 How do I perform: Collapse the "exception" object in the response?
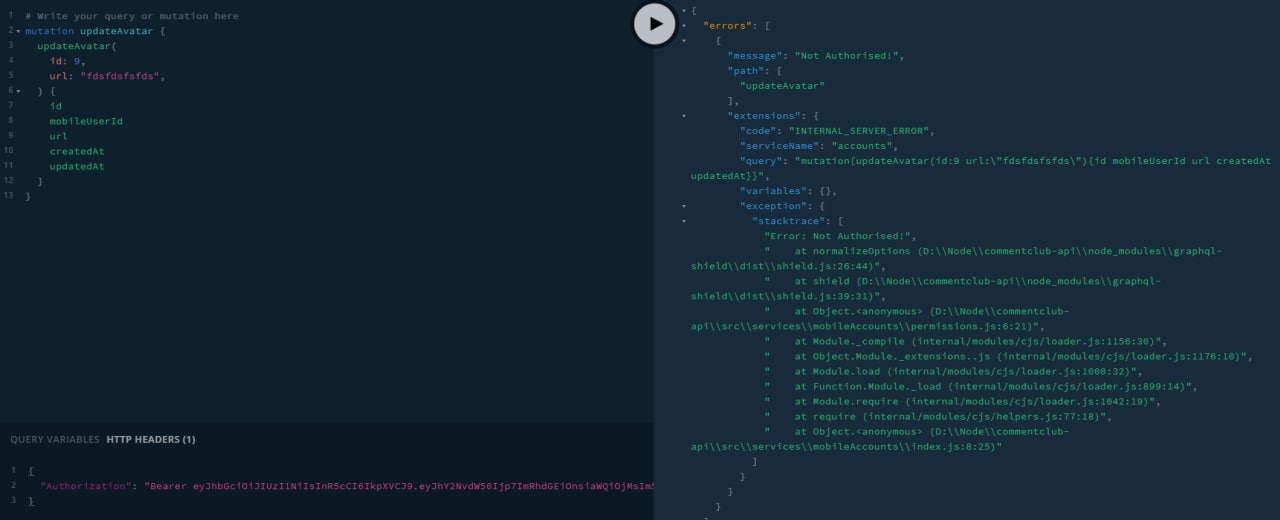tap(684, 206)
